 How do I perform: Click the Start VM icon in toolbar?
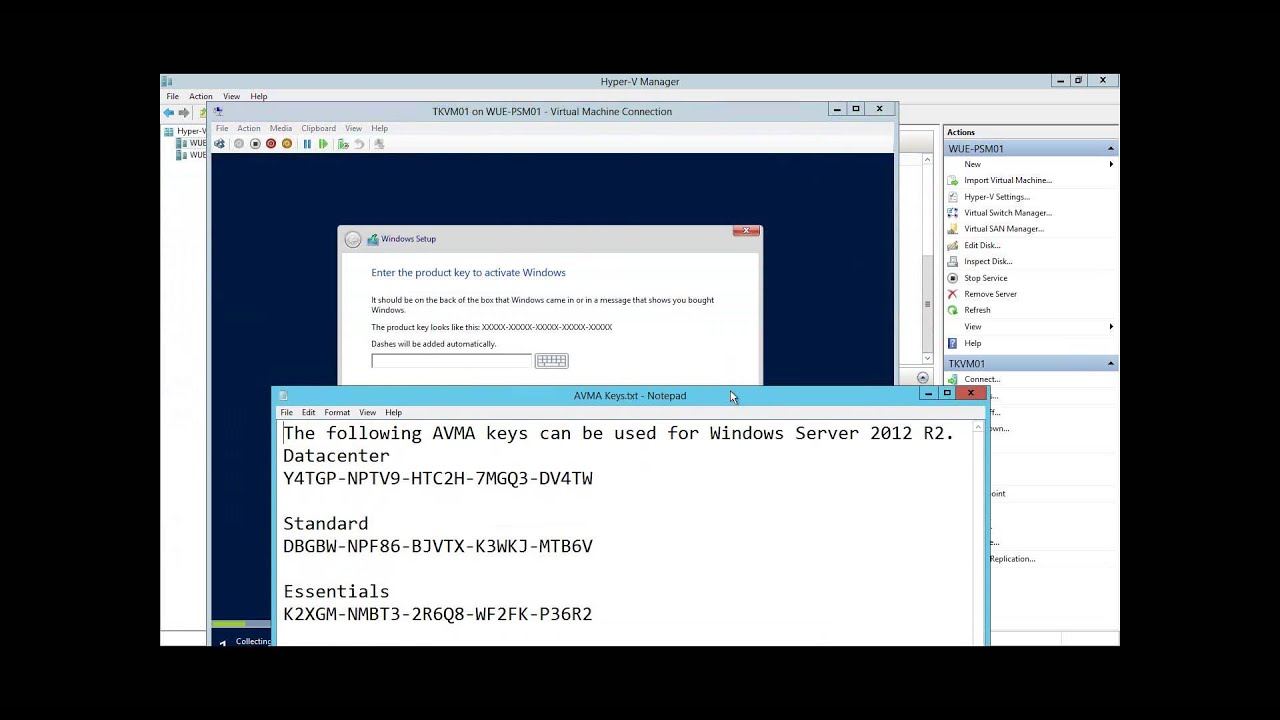tap(239, 144)
